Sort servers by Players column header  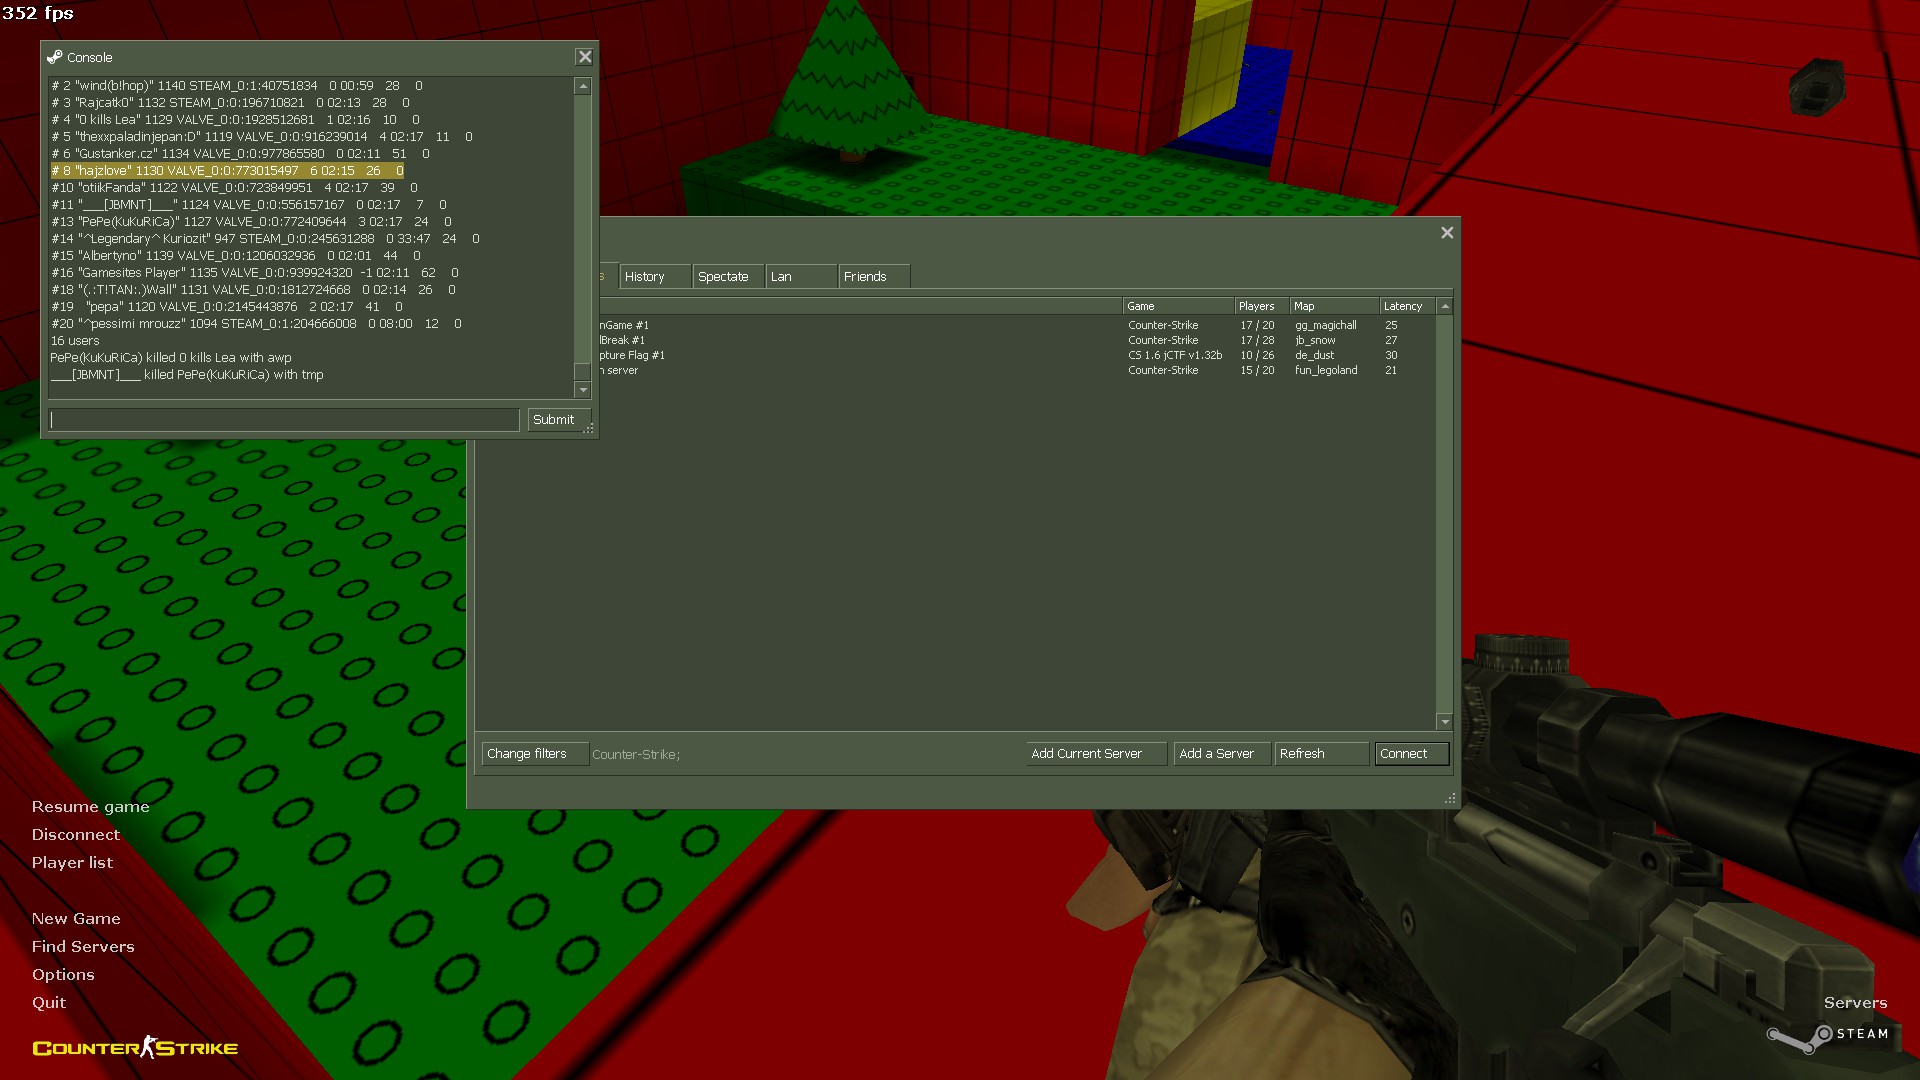click(1258, 306)
